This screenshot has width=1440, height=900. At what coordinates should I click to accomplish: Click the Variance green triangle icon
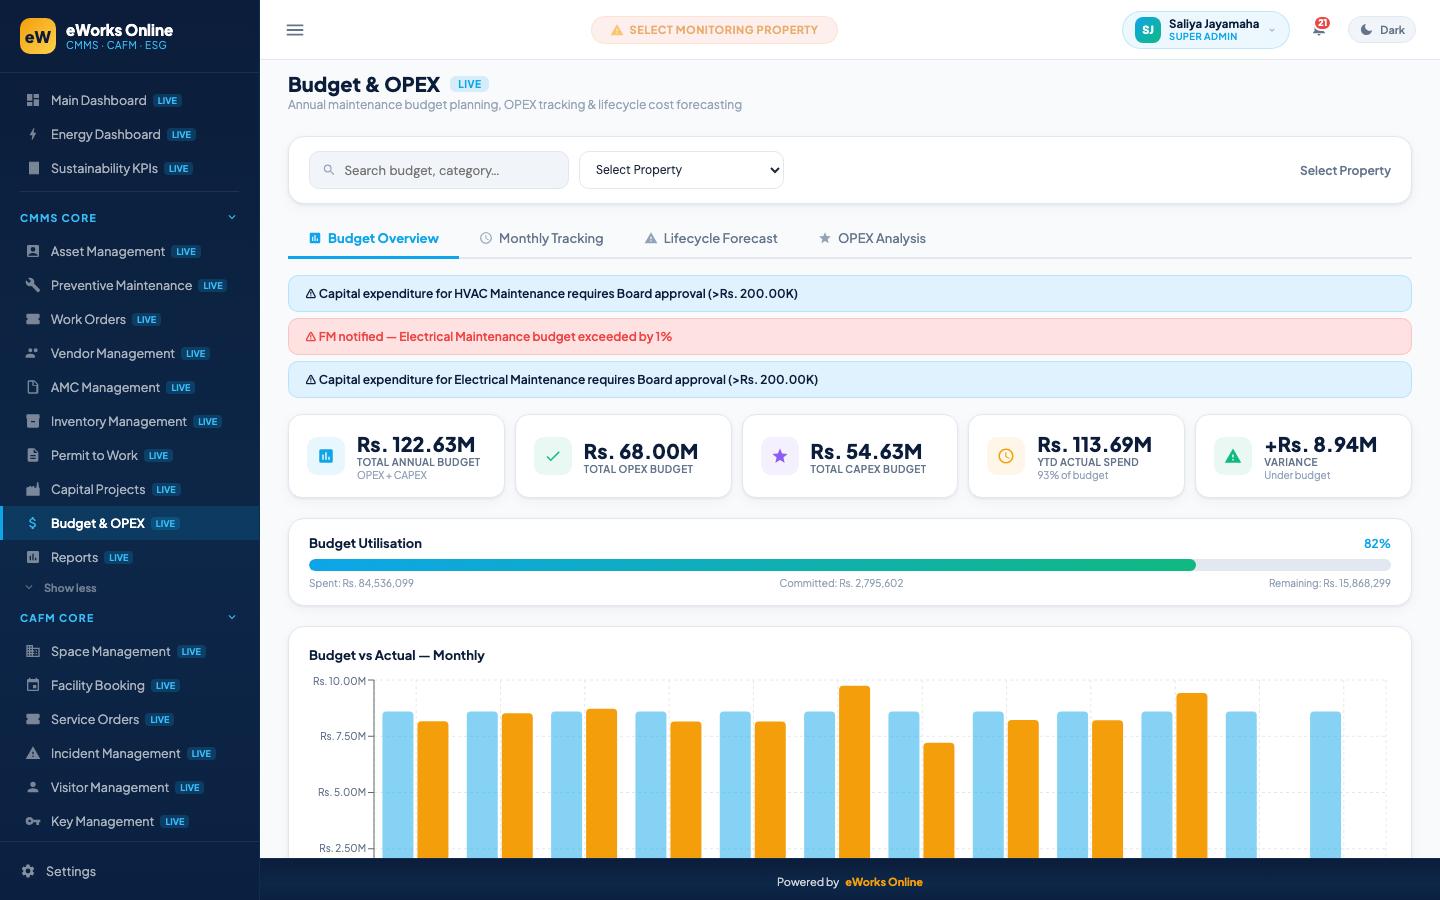pyautogui.click(x=1233, y=456)
